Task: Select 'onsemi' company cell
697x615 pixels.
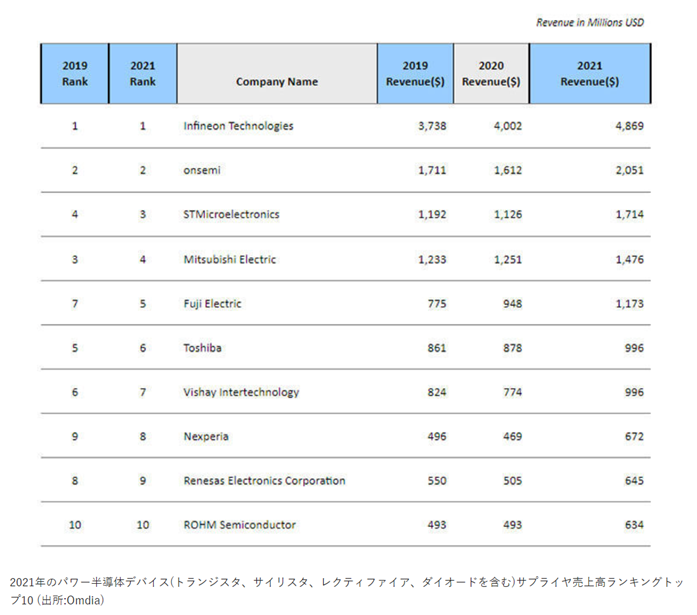Action: 202,170
